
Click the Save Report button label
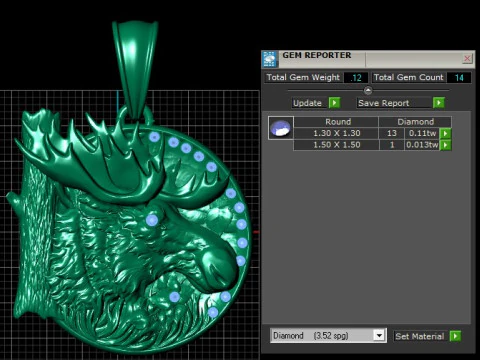click(x=383, y=103)
